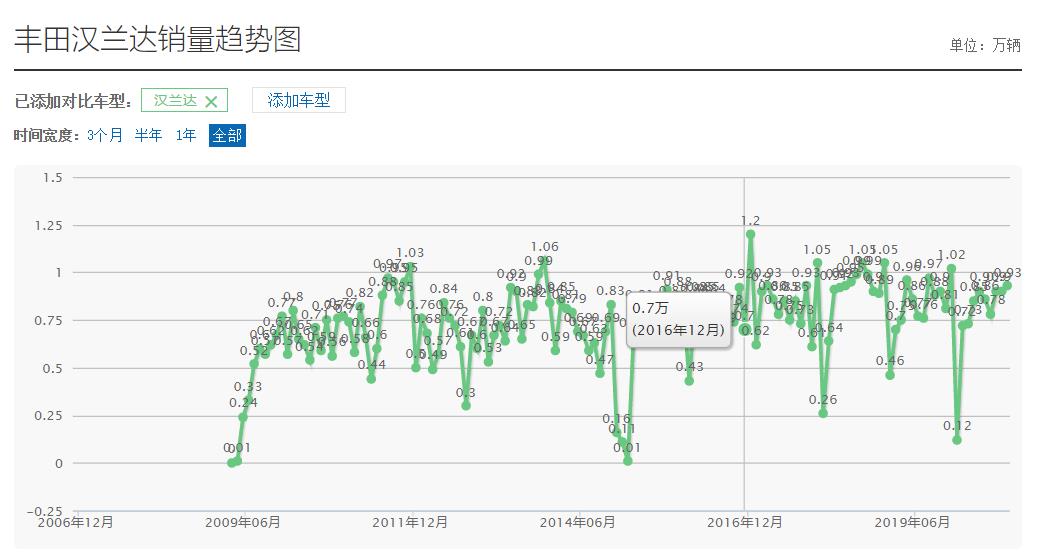Screen dimensions: 1047x557
Task: Click the 0.44 data point
Action: coord(371,379)
